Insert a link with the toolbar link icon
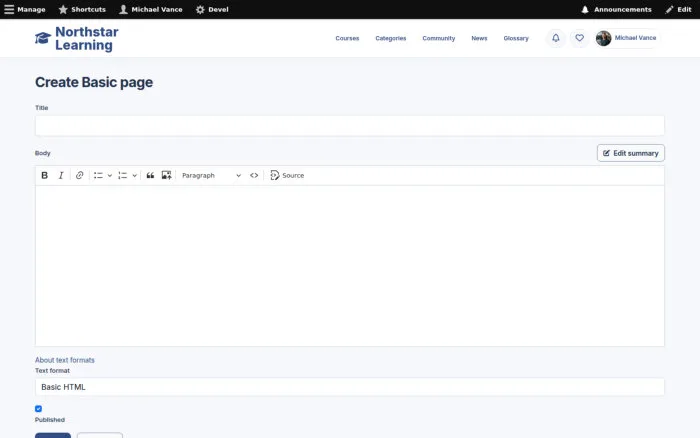Viewport: 700px width, 438px height. (x=79, y=175)
